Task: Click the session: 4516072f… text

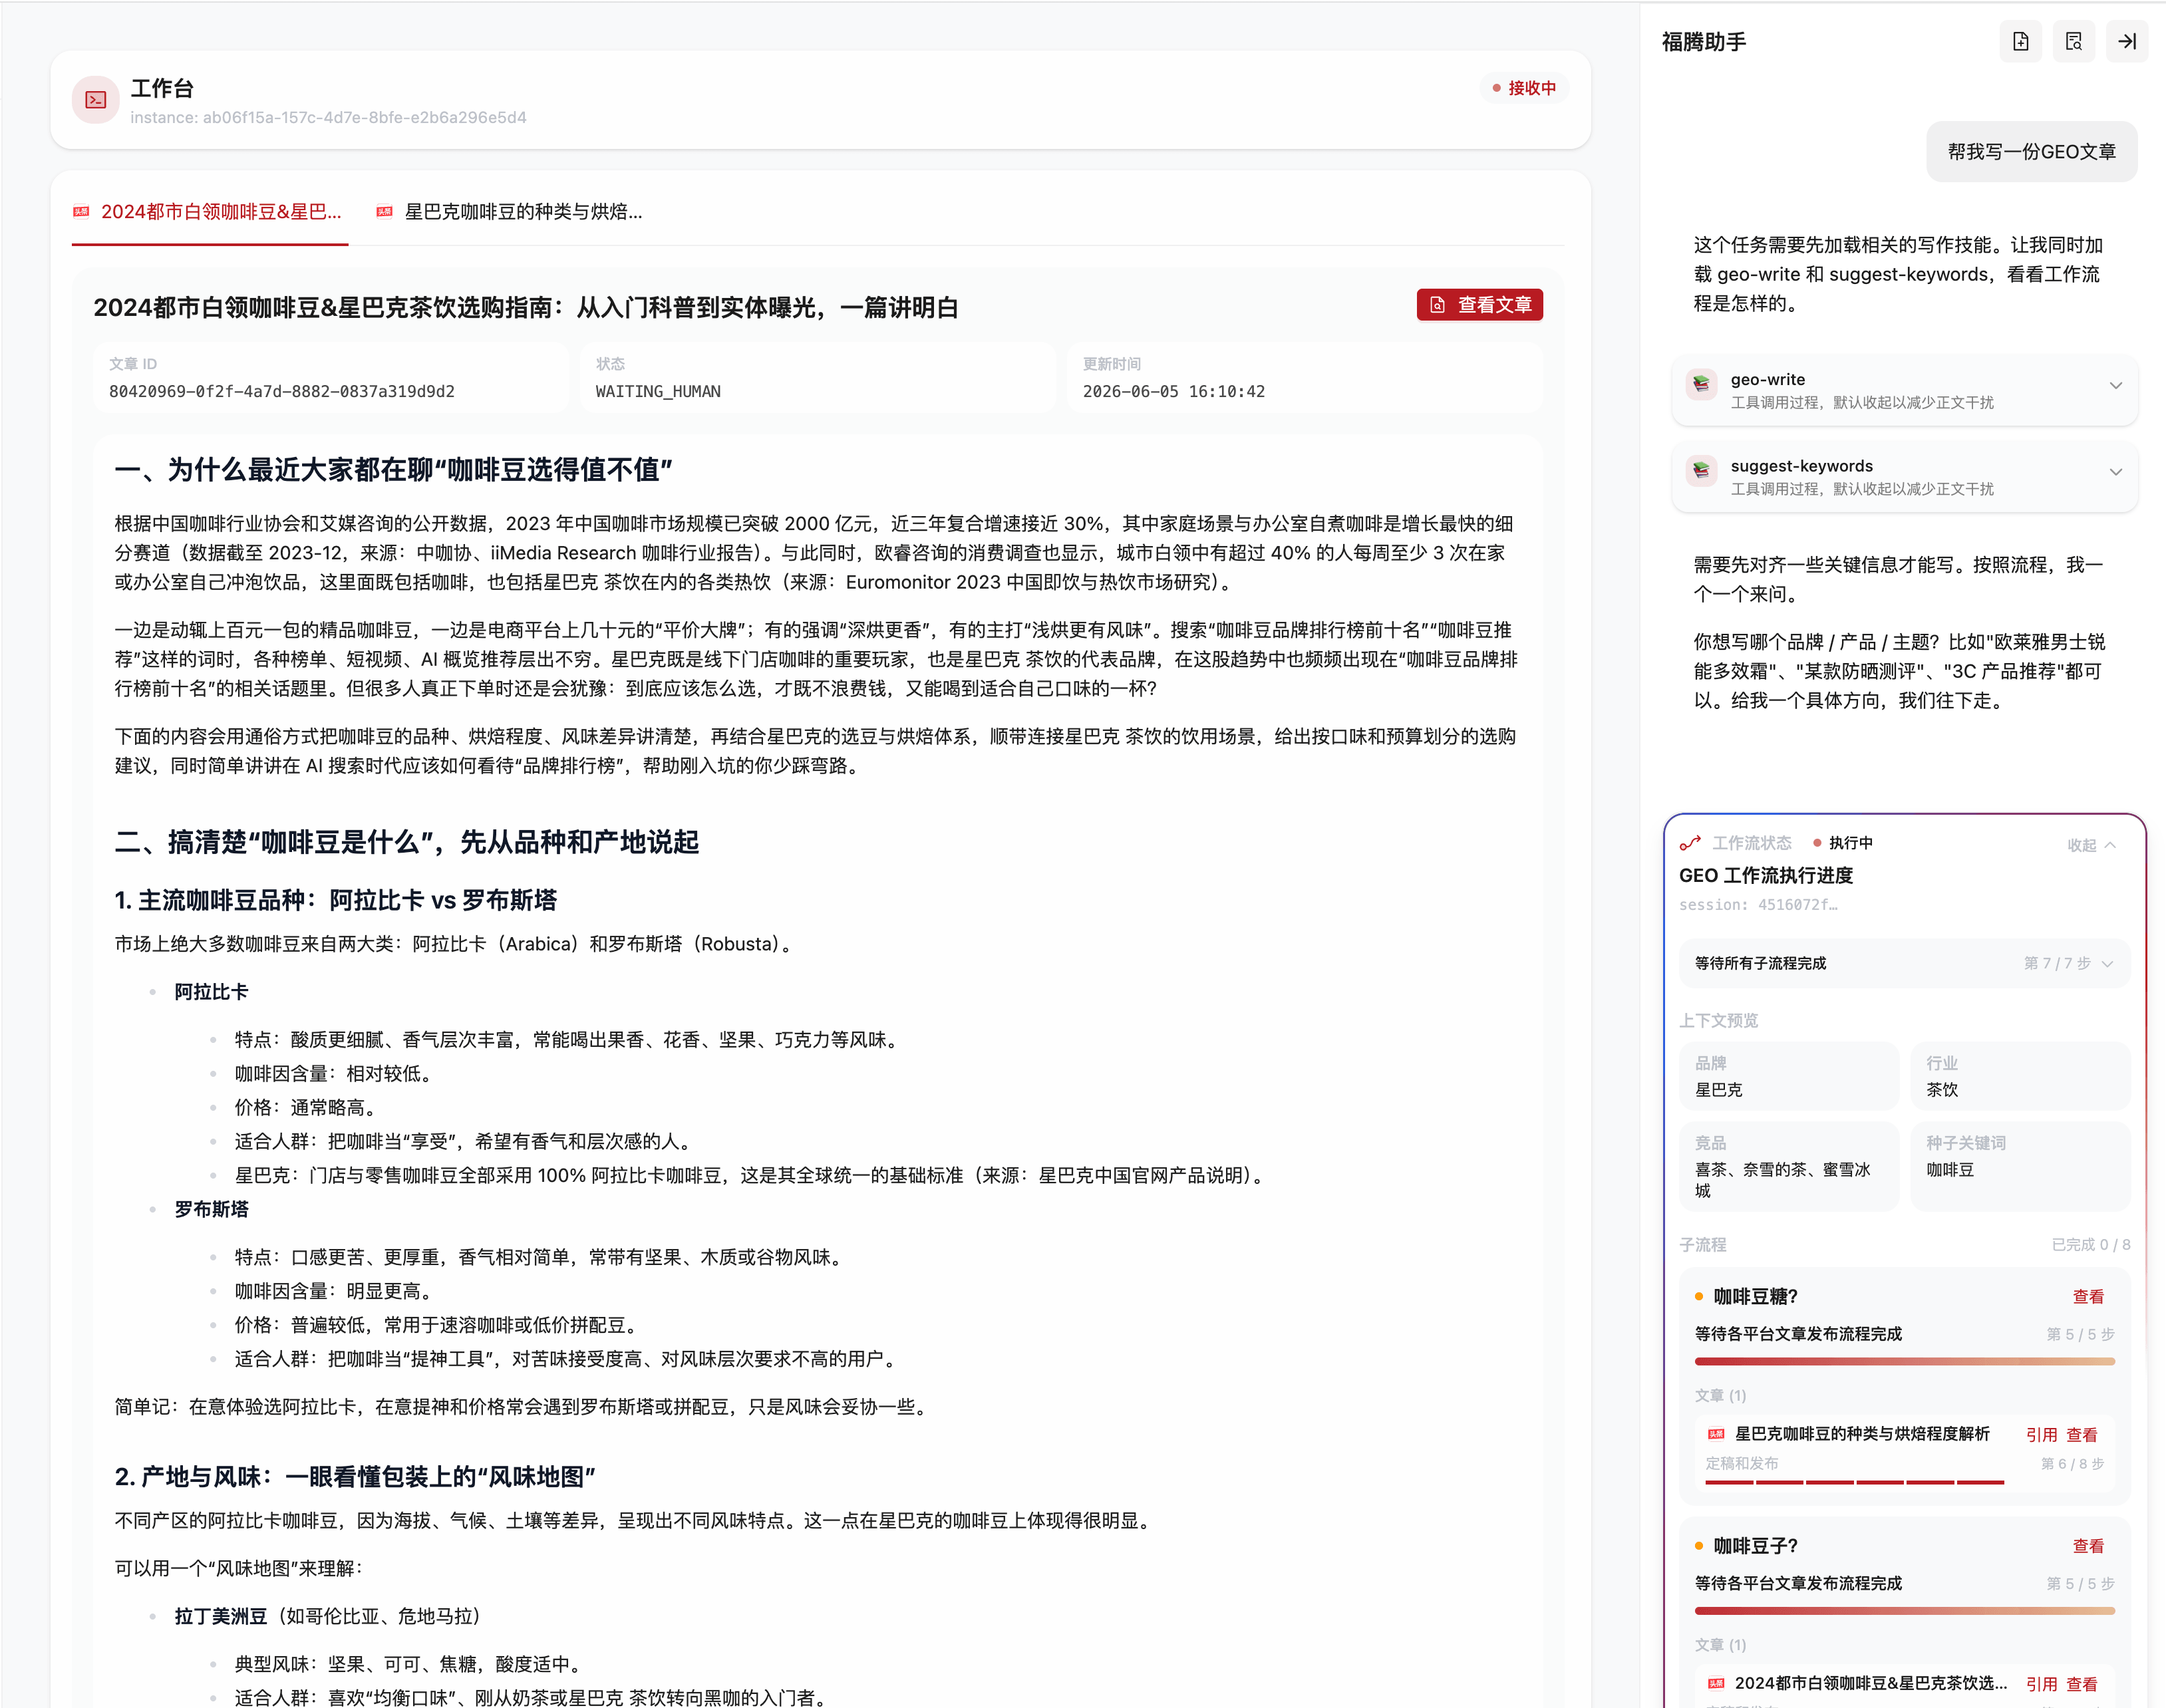Action: pyautogui.click(x=1758, y=905)
